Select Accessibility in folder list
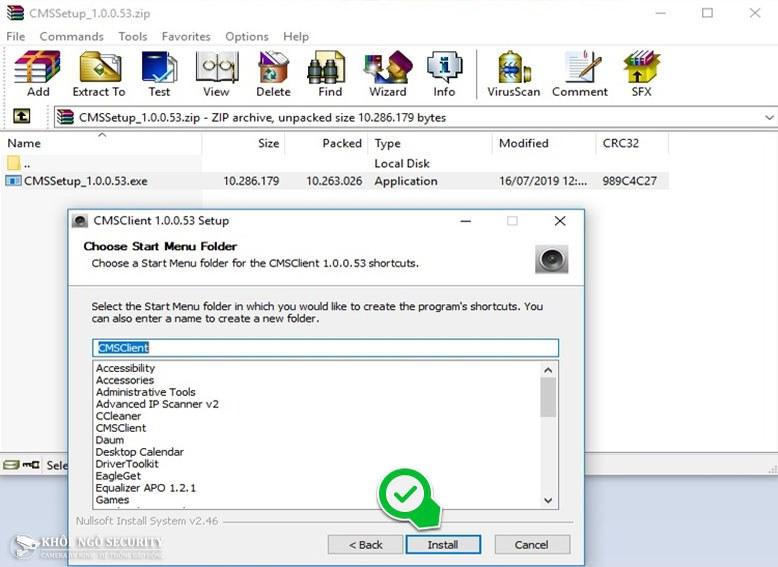Viewport: 778px width, 567px height. pos(126,368)
